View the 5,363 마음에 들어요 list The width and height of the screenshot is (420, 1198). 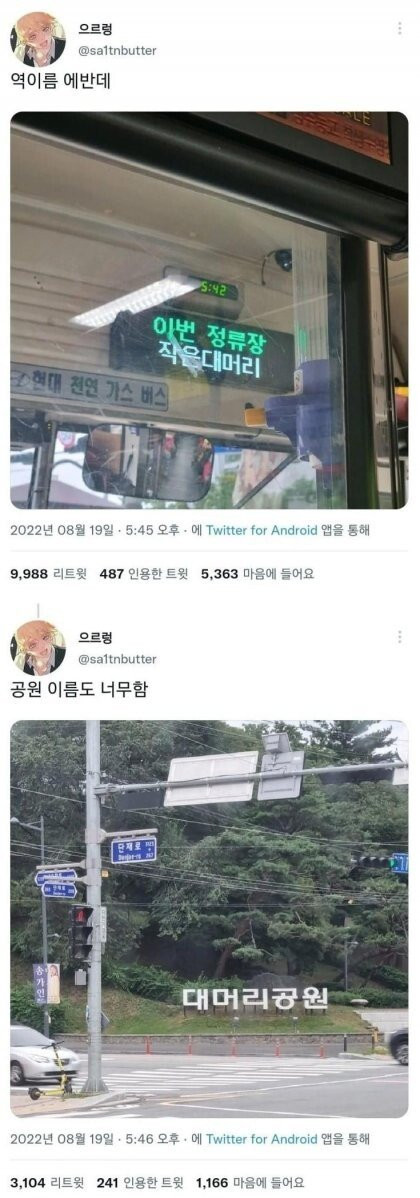tap(259, 574)
